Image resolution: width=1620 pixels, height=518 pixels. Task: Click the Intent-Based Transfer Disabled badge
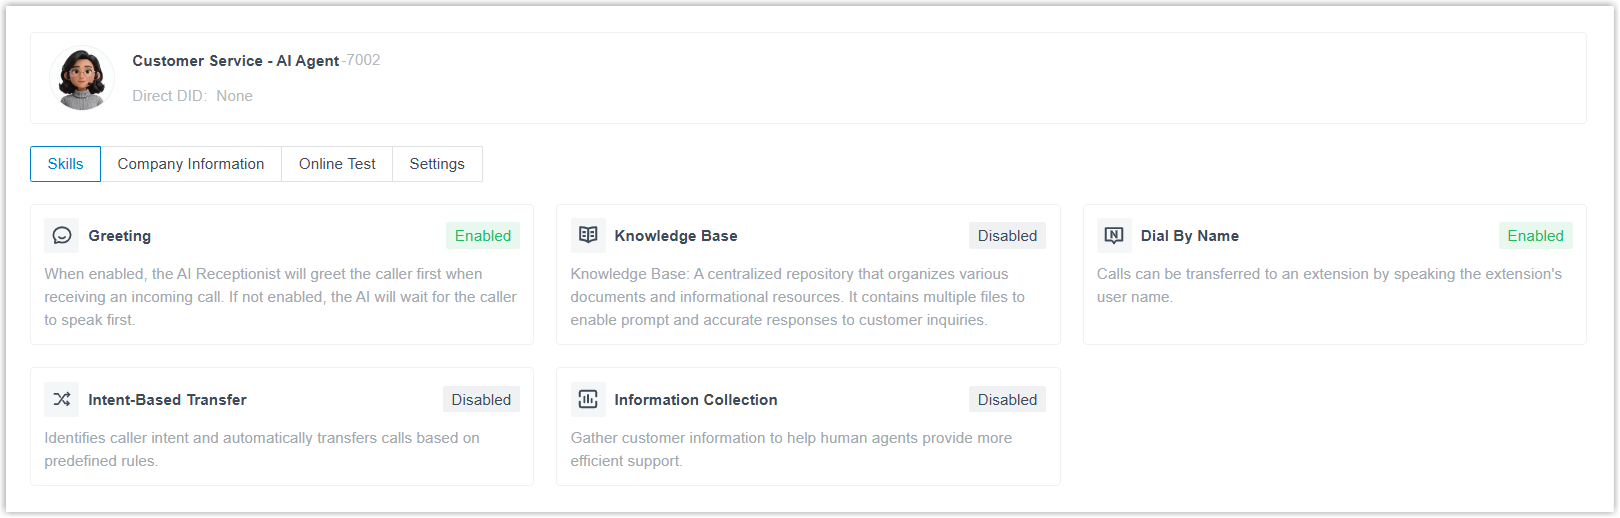(481, 400)
